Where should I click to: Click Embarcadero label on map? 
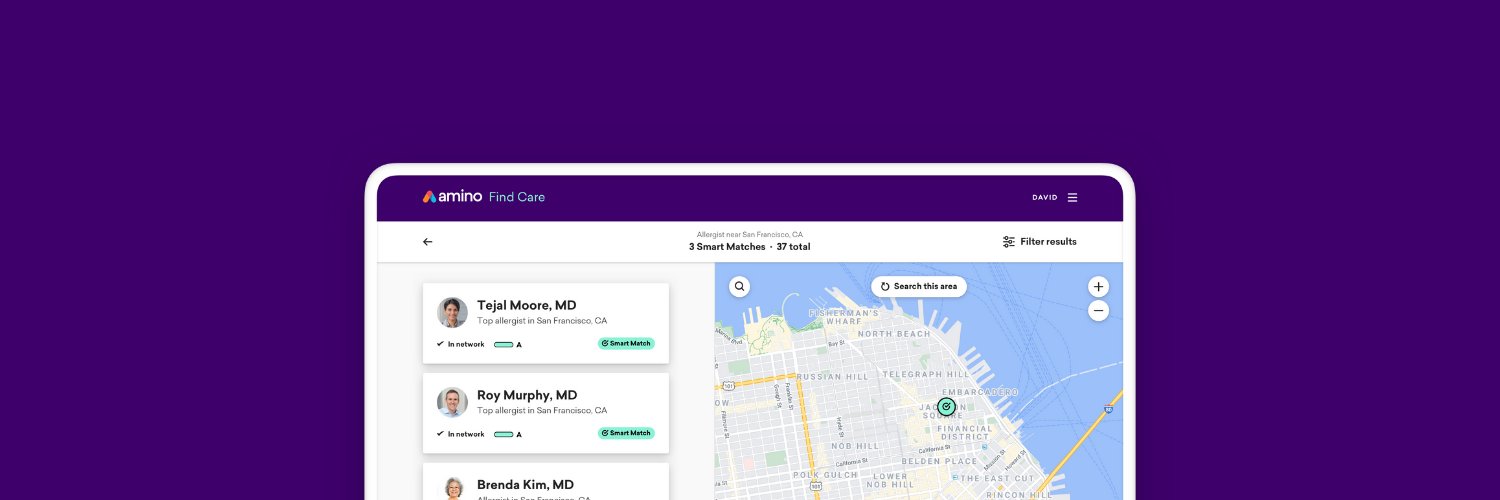point(981,392)
